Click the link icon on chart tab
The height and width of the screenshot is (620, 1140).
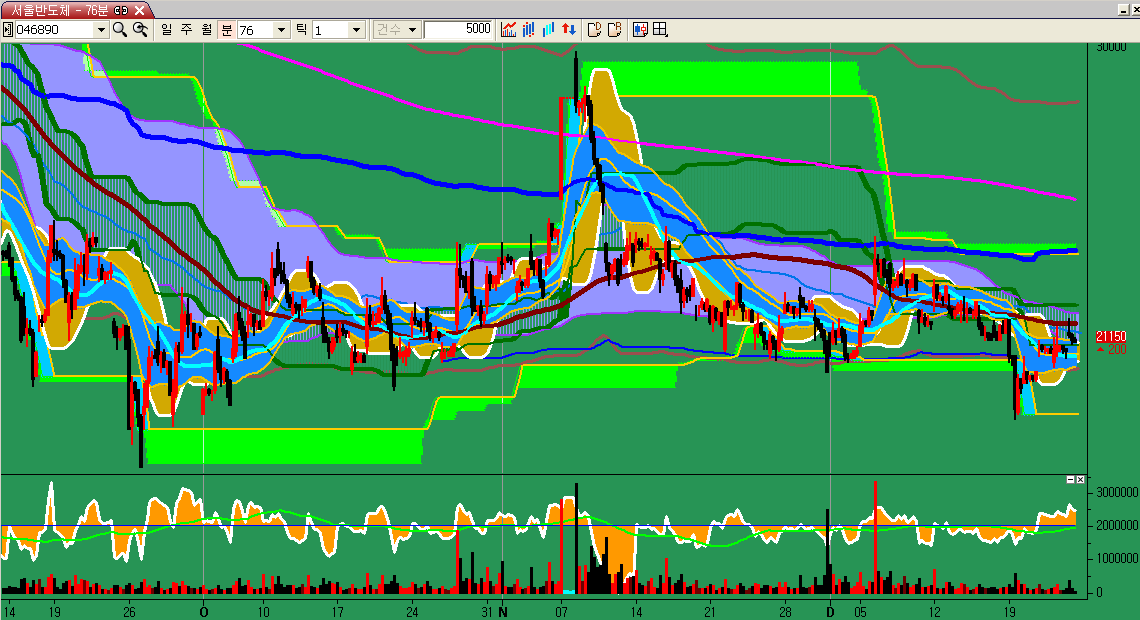coord(120,9)
